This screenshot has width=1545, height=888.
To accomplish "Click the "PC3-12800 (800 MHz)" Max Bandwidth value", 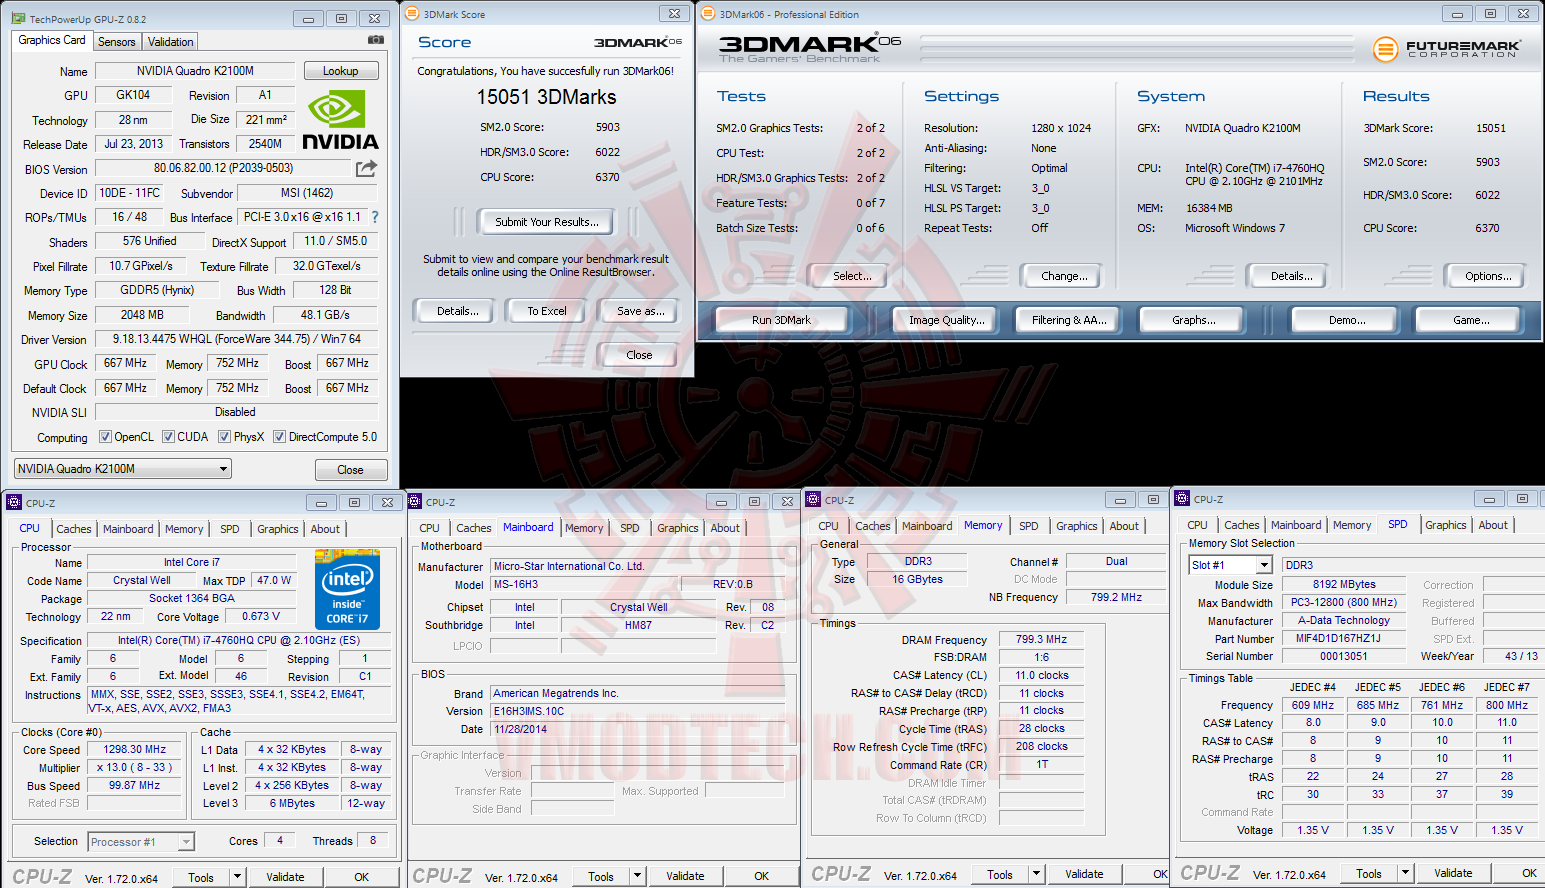I will point(1344,602).
